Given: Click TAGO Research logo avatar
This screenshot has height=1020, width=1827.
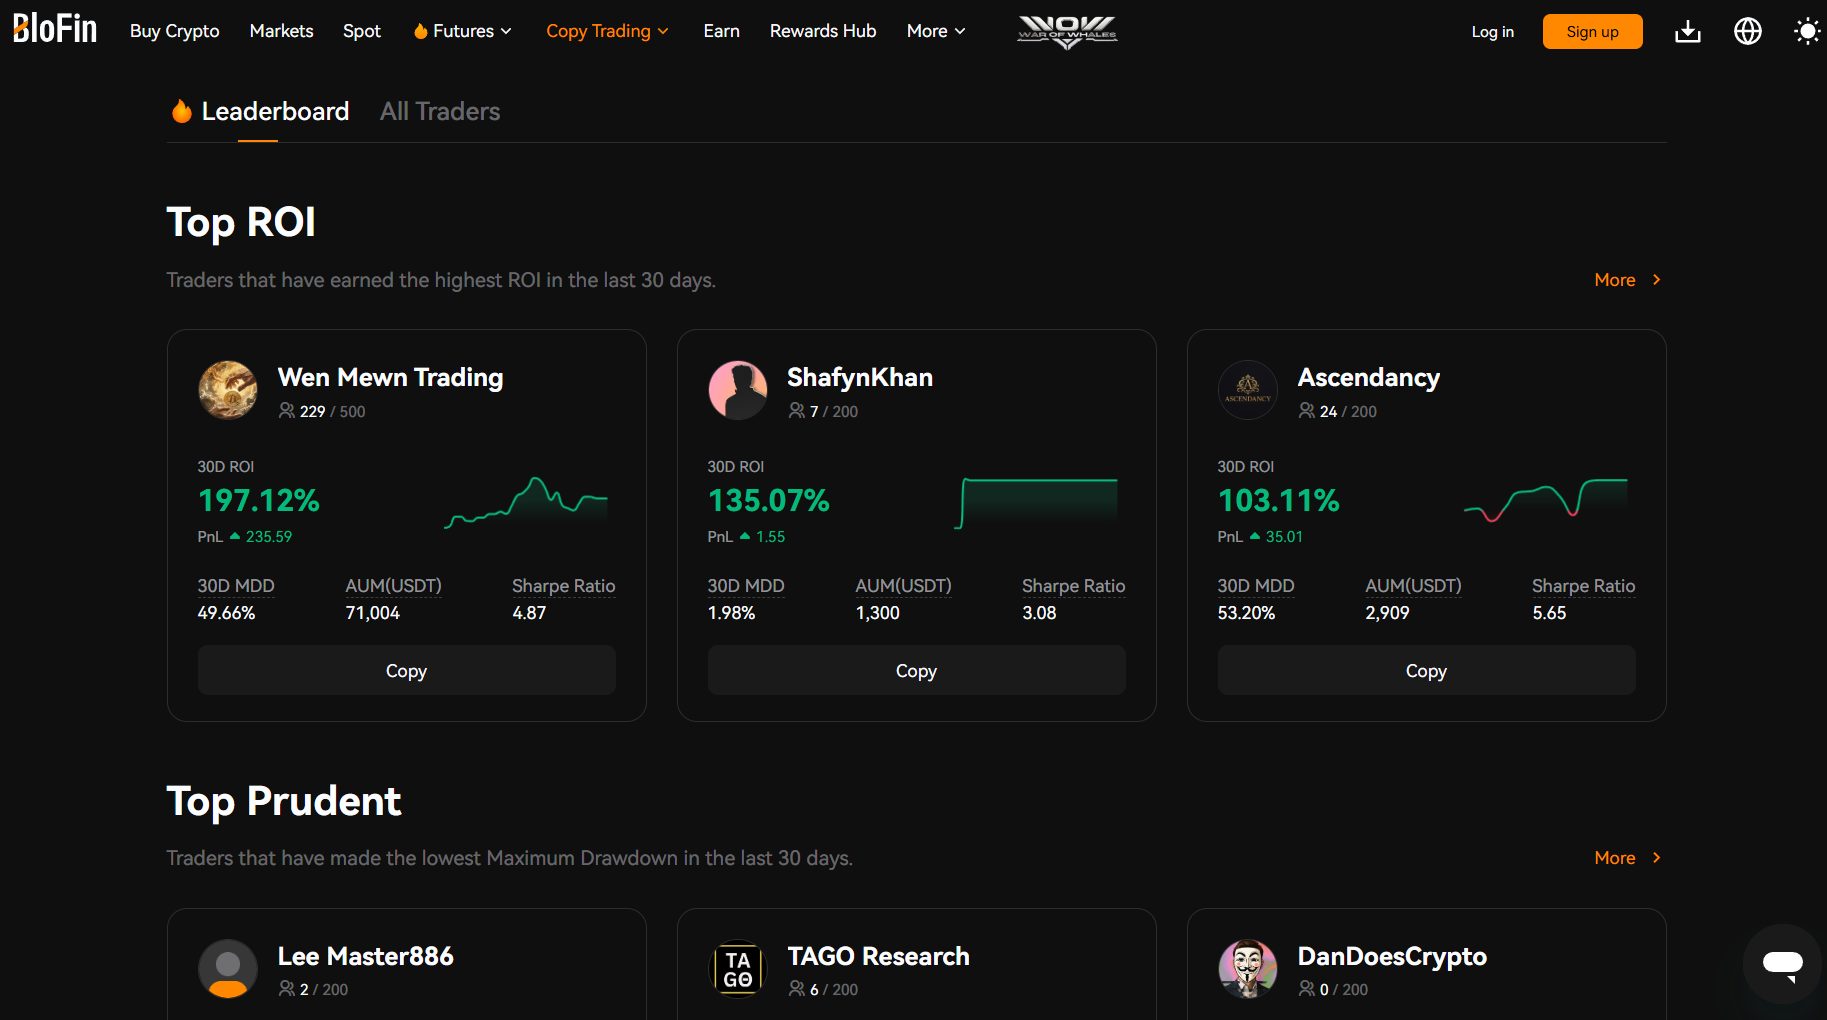Looking at the screenshot, I should pos(738,969).
